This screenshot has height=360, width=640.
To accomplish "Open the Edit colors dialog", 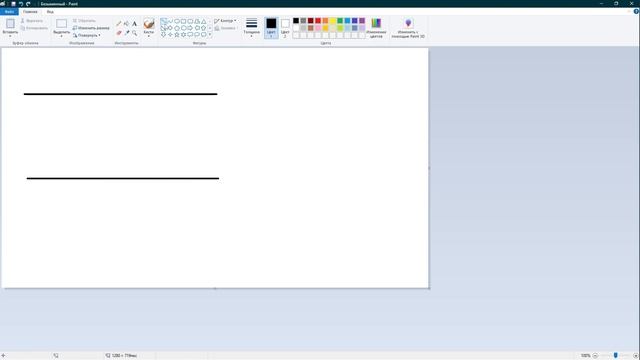I will (376, 28).
